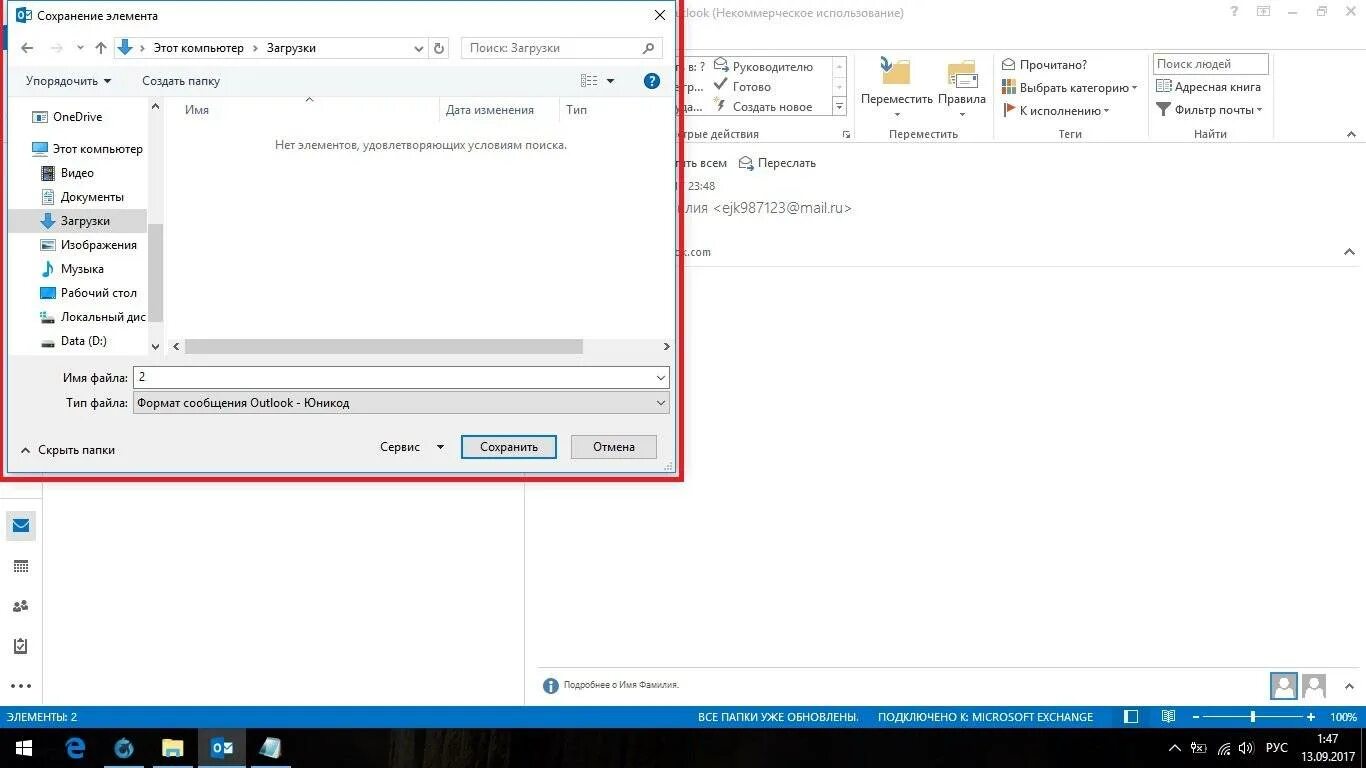This screenshot has width=1366, height=768.
Task: Open Microsoft Edge from the taskbar
Action: (x=75, y=748)
